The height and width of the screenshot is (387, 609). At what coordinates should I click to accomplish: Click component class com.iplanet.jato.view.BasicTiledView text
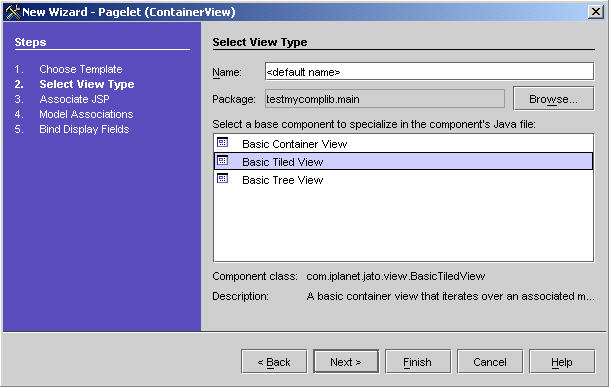[395, 276]
